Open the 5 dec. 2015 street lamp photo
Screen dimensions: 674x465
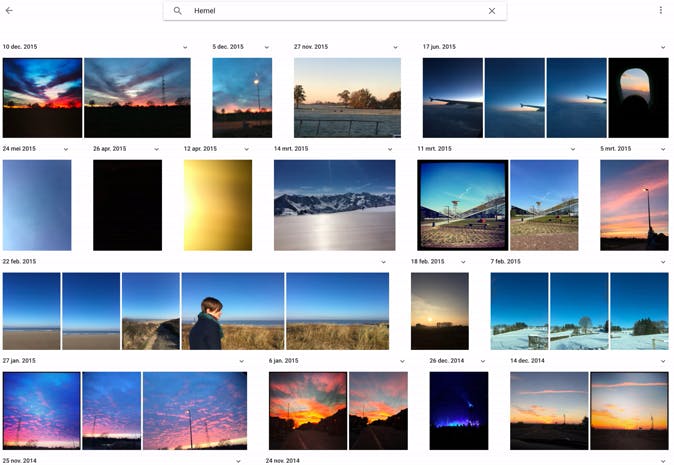pyautogui.click(x=242, y=98)
